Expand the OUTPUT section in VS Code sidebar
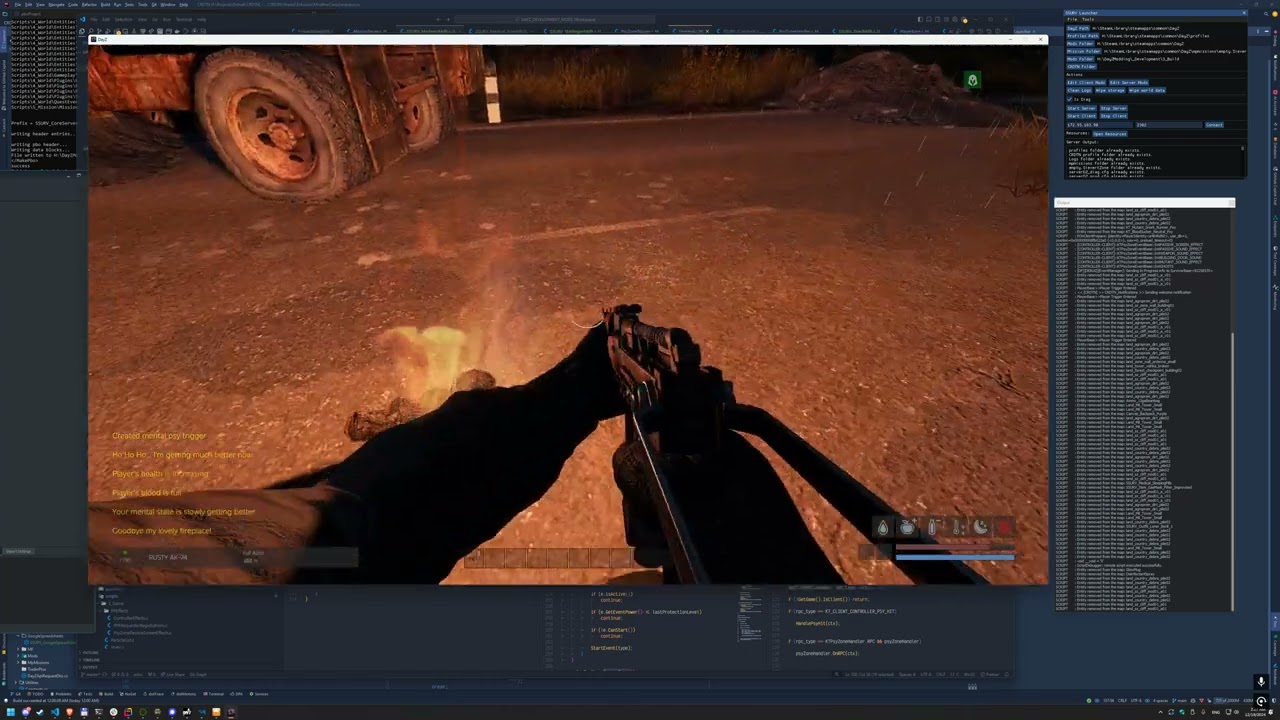The image size is (1280, 720). coord(90,667)
